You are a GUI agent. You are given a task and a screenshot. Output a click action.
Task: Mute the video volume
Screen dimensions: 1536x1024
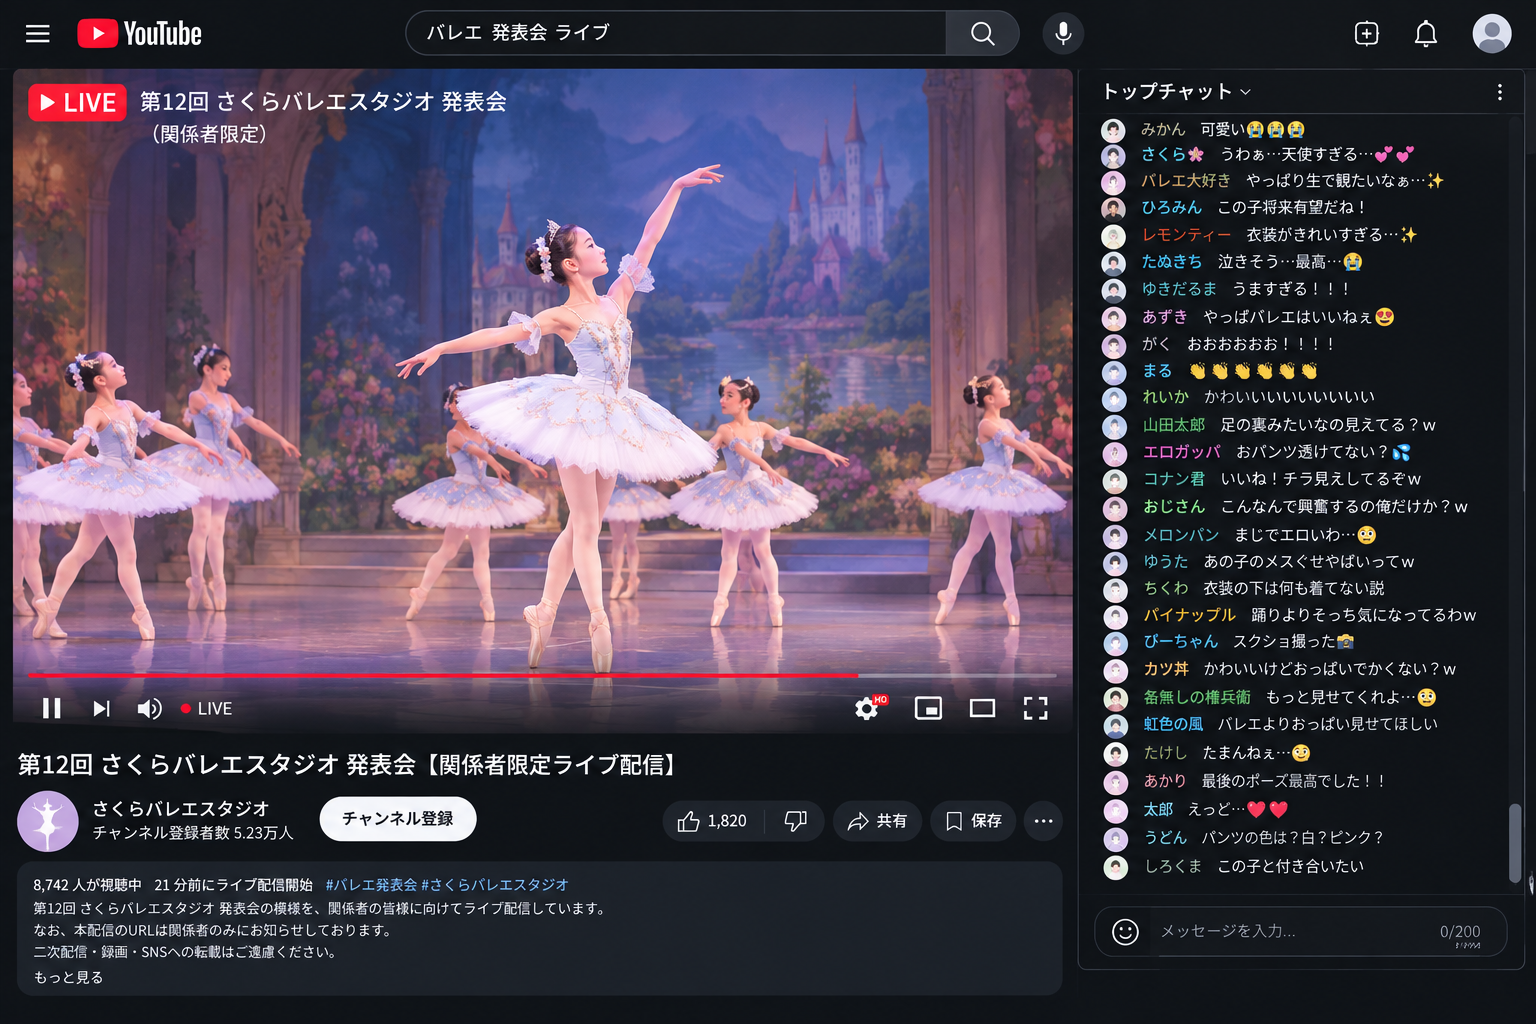coord(149,708)
